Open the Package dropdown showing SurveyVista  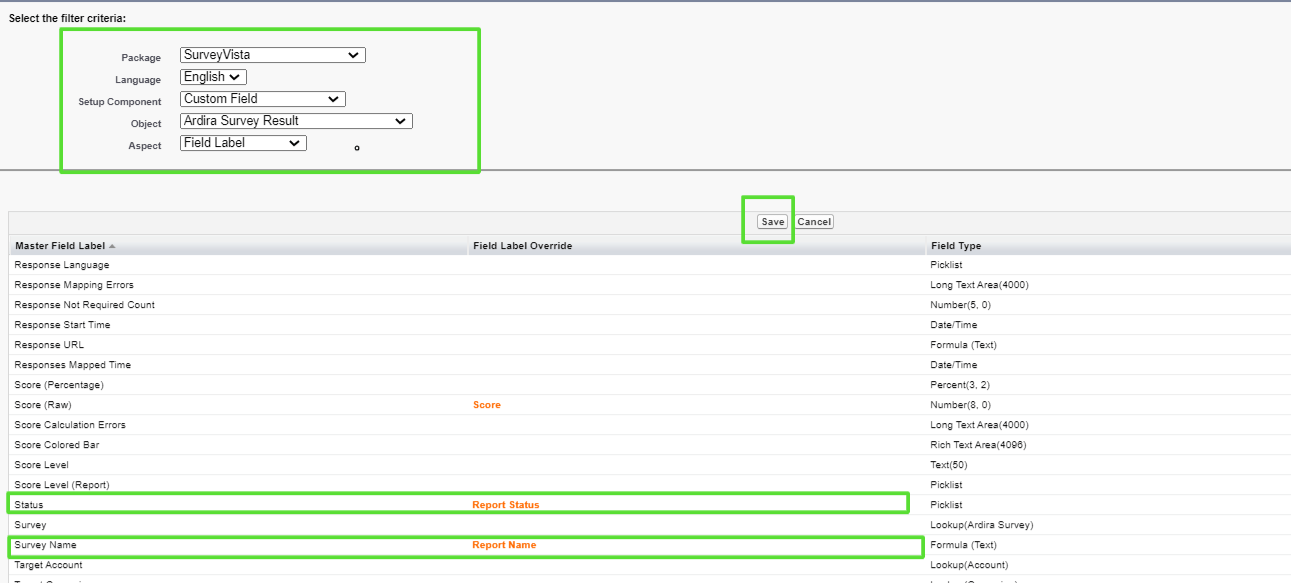tap(272, 55)
